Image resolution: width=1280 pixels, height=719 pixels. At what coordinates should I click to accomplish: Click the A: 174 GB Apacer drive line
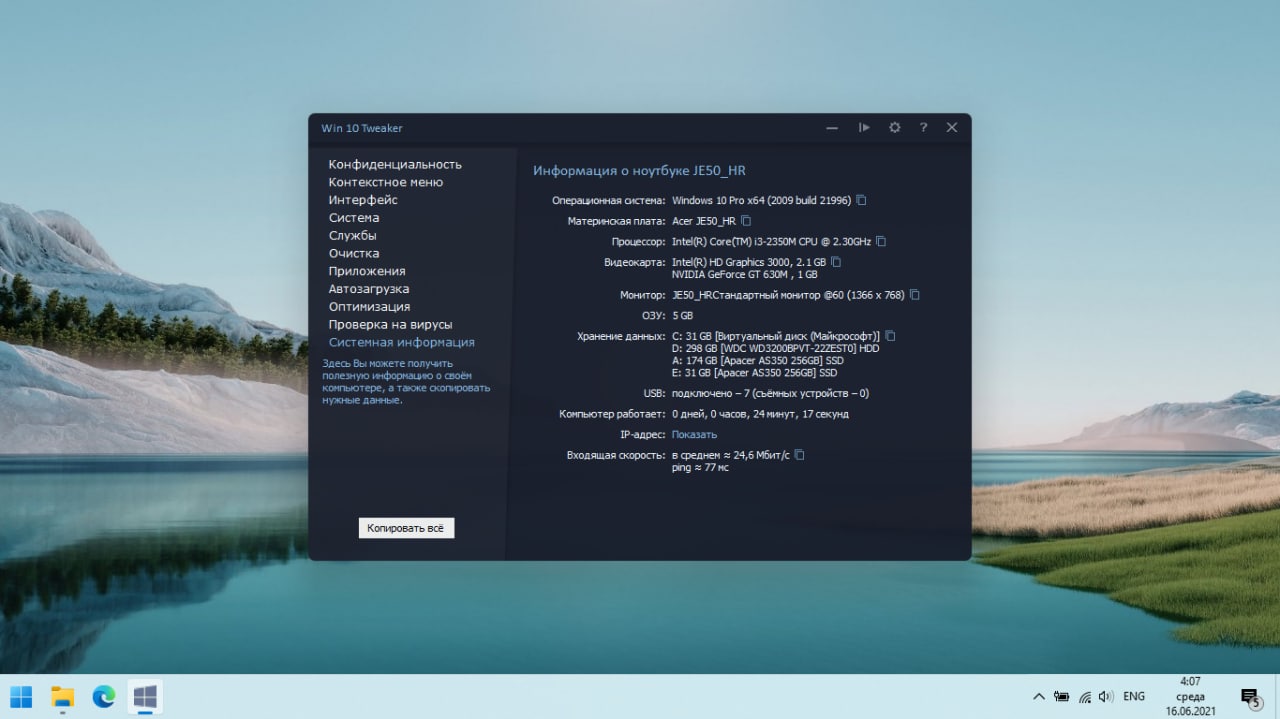(758, 360)
